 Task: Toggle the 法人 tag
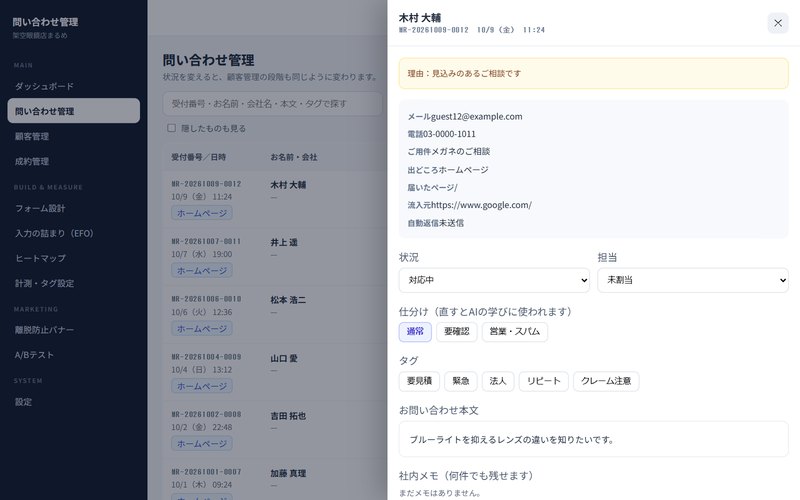(498, 381)
